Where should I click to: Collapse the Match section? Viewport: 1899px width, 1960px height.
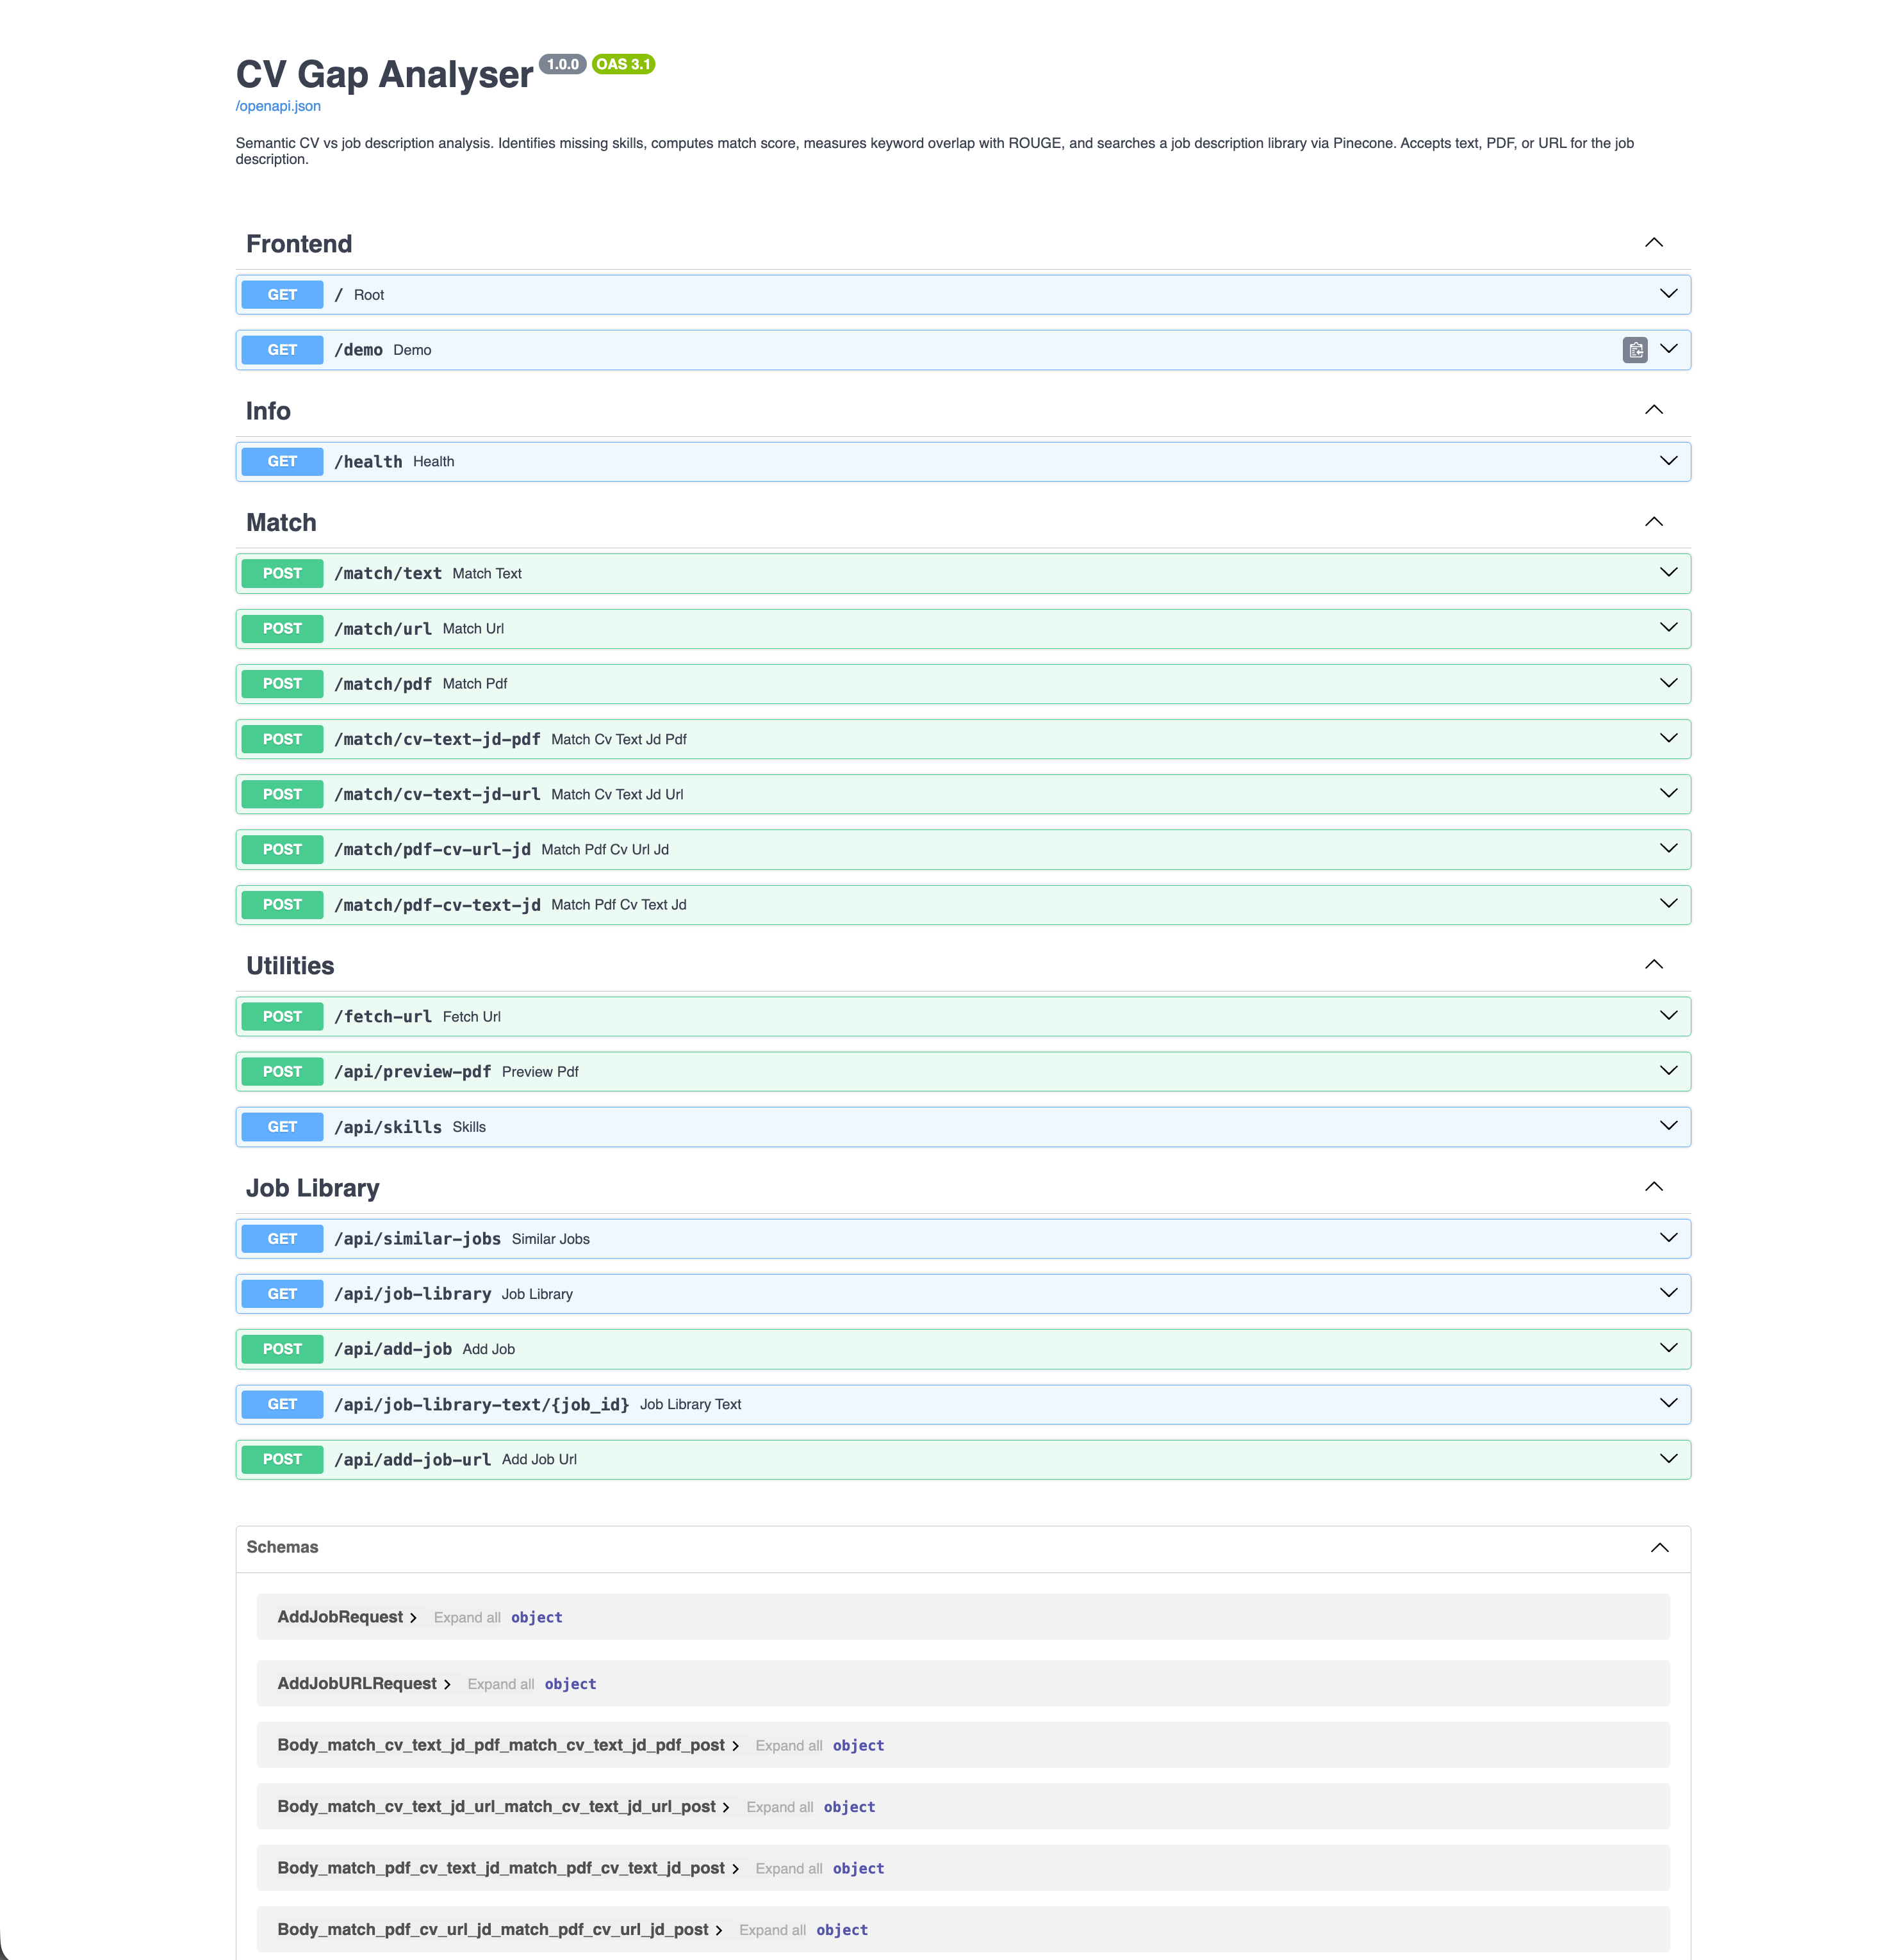pyautogui.click(x=1654, y=522)
